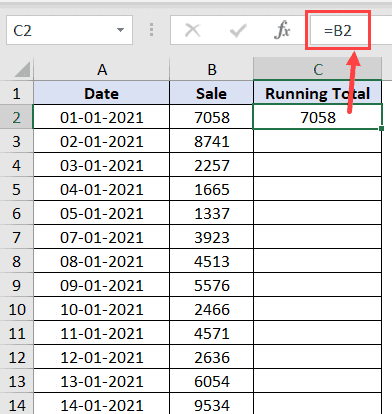Click the fill handle on cell C2
The image size is (392, 414).
click(x=381, y=129)
